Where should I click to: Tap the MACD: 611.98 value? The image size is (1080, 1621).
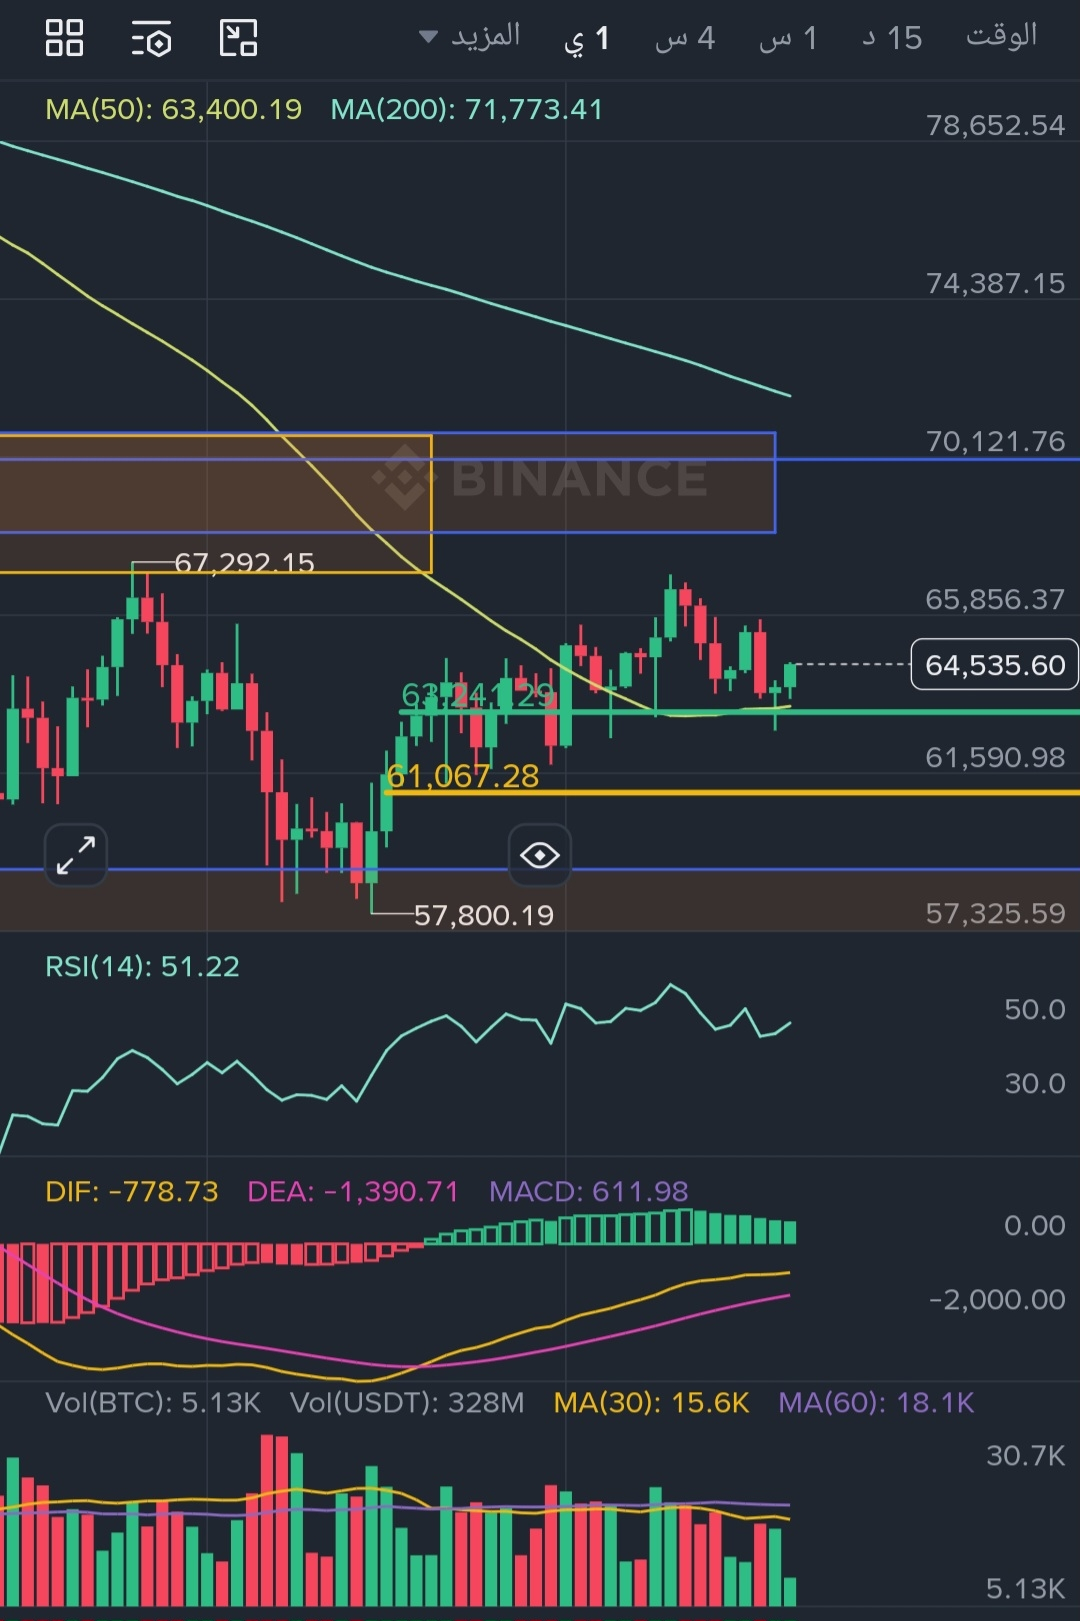(588, 1191)
